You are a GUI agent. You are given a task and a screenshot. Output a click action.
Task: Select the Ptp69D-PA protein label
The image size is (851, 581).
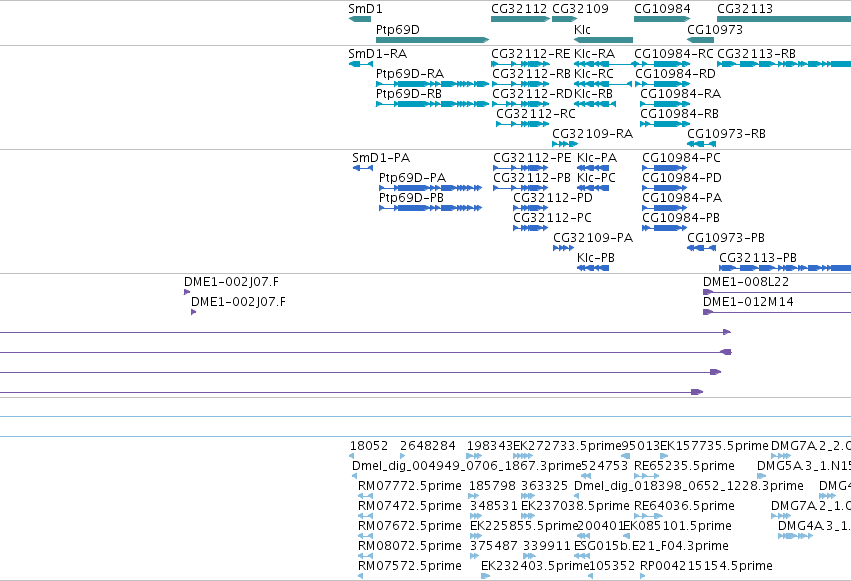(412, 178)
